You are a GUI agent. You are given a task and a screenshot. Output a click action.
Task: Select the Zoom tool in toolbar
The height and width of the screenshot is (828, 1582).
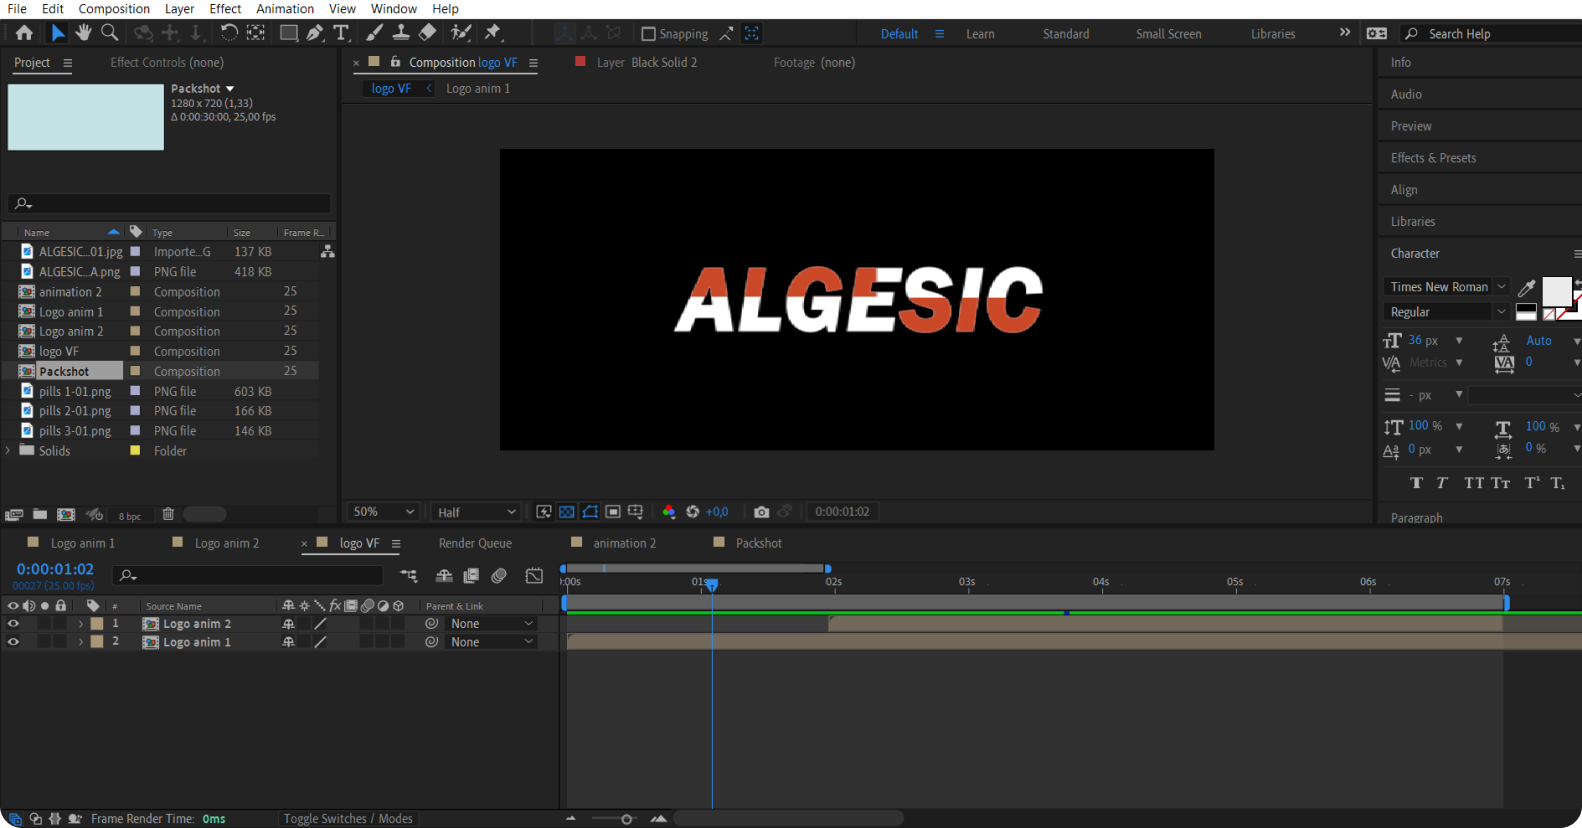point(110,33)
